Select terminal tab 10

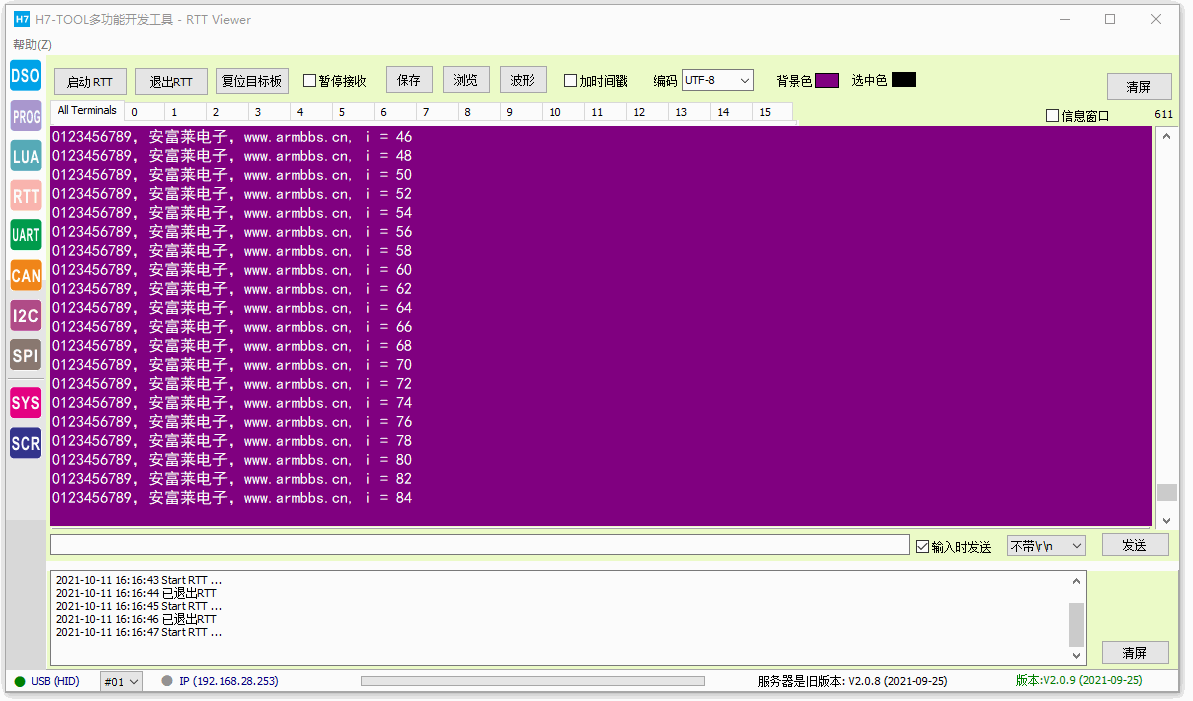coord(562,112)
